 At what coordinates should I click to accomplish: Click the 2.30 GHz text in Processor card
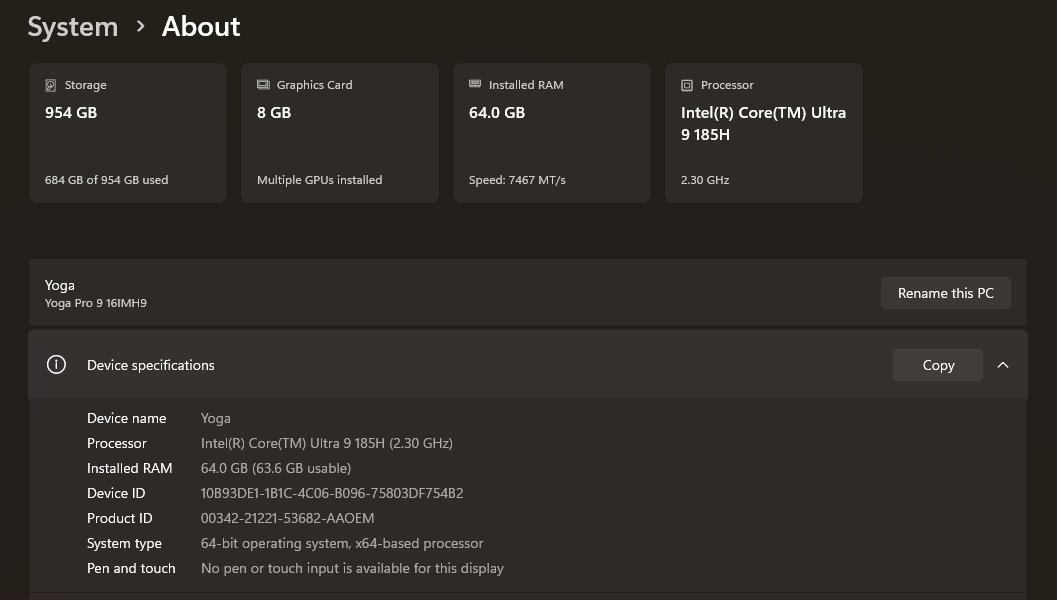(705, 180)
